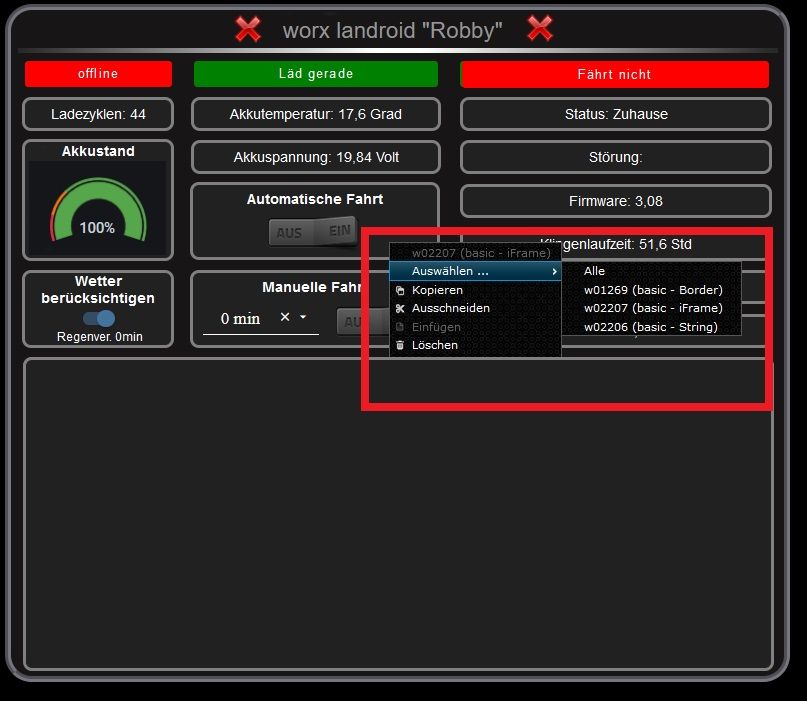Viewport: 807px width, 701px height.
Task: Expand the Auswählen submenu arrow
Action: [554, 271]
